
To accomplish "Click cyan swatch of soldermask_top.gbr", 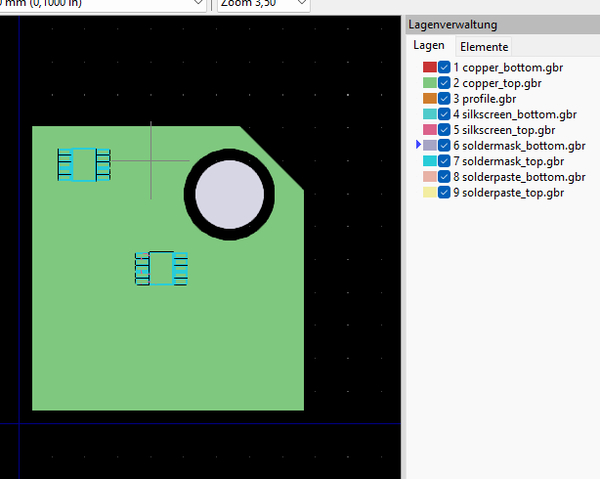I will click(x=430, y=161).
